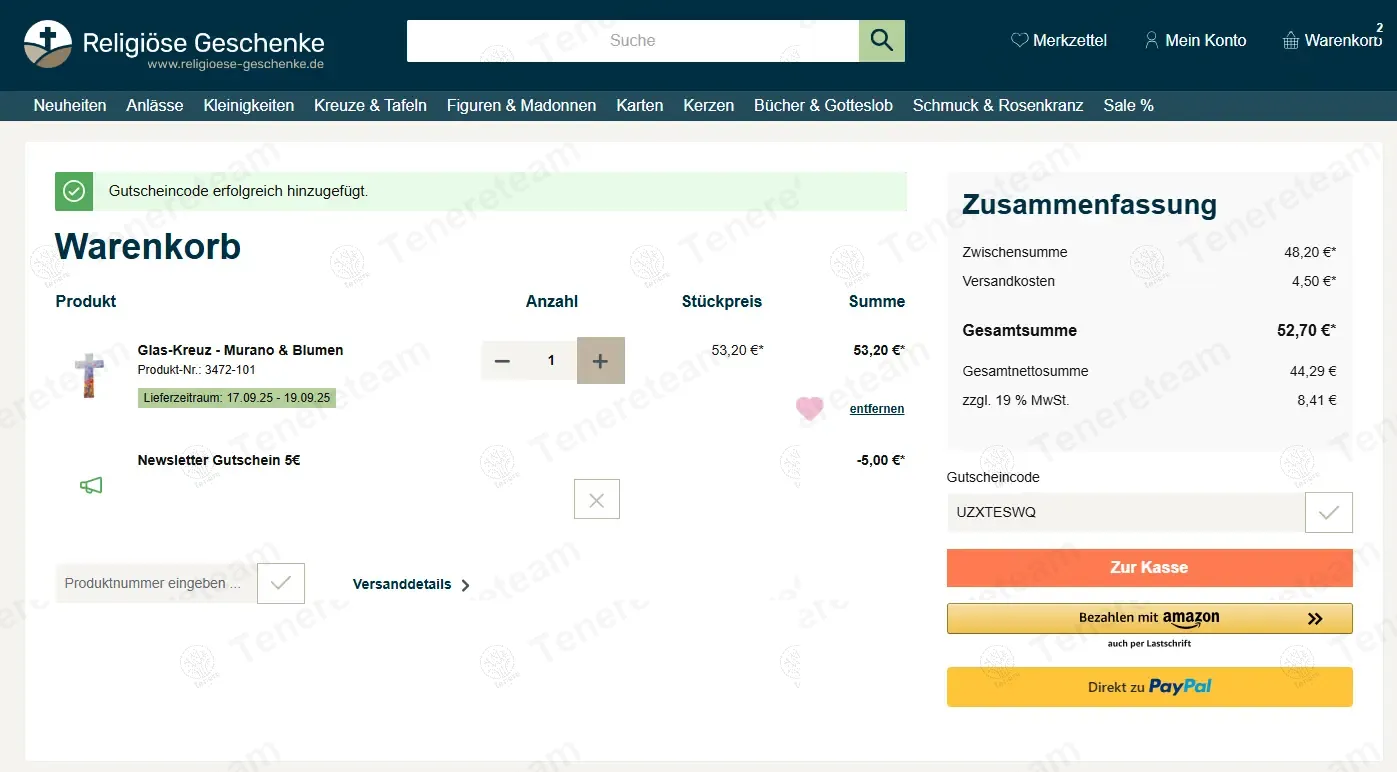Open the Bücher & Gotteslob menu
The width and height of the screenshot is (1397, 772).
click(x=824, y=105)
